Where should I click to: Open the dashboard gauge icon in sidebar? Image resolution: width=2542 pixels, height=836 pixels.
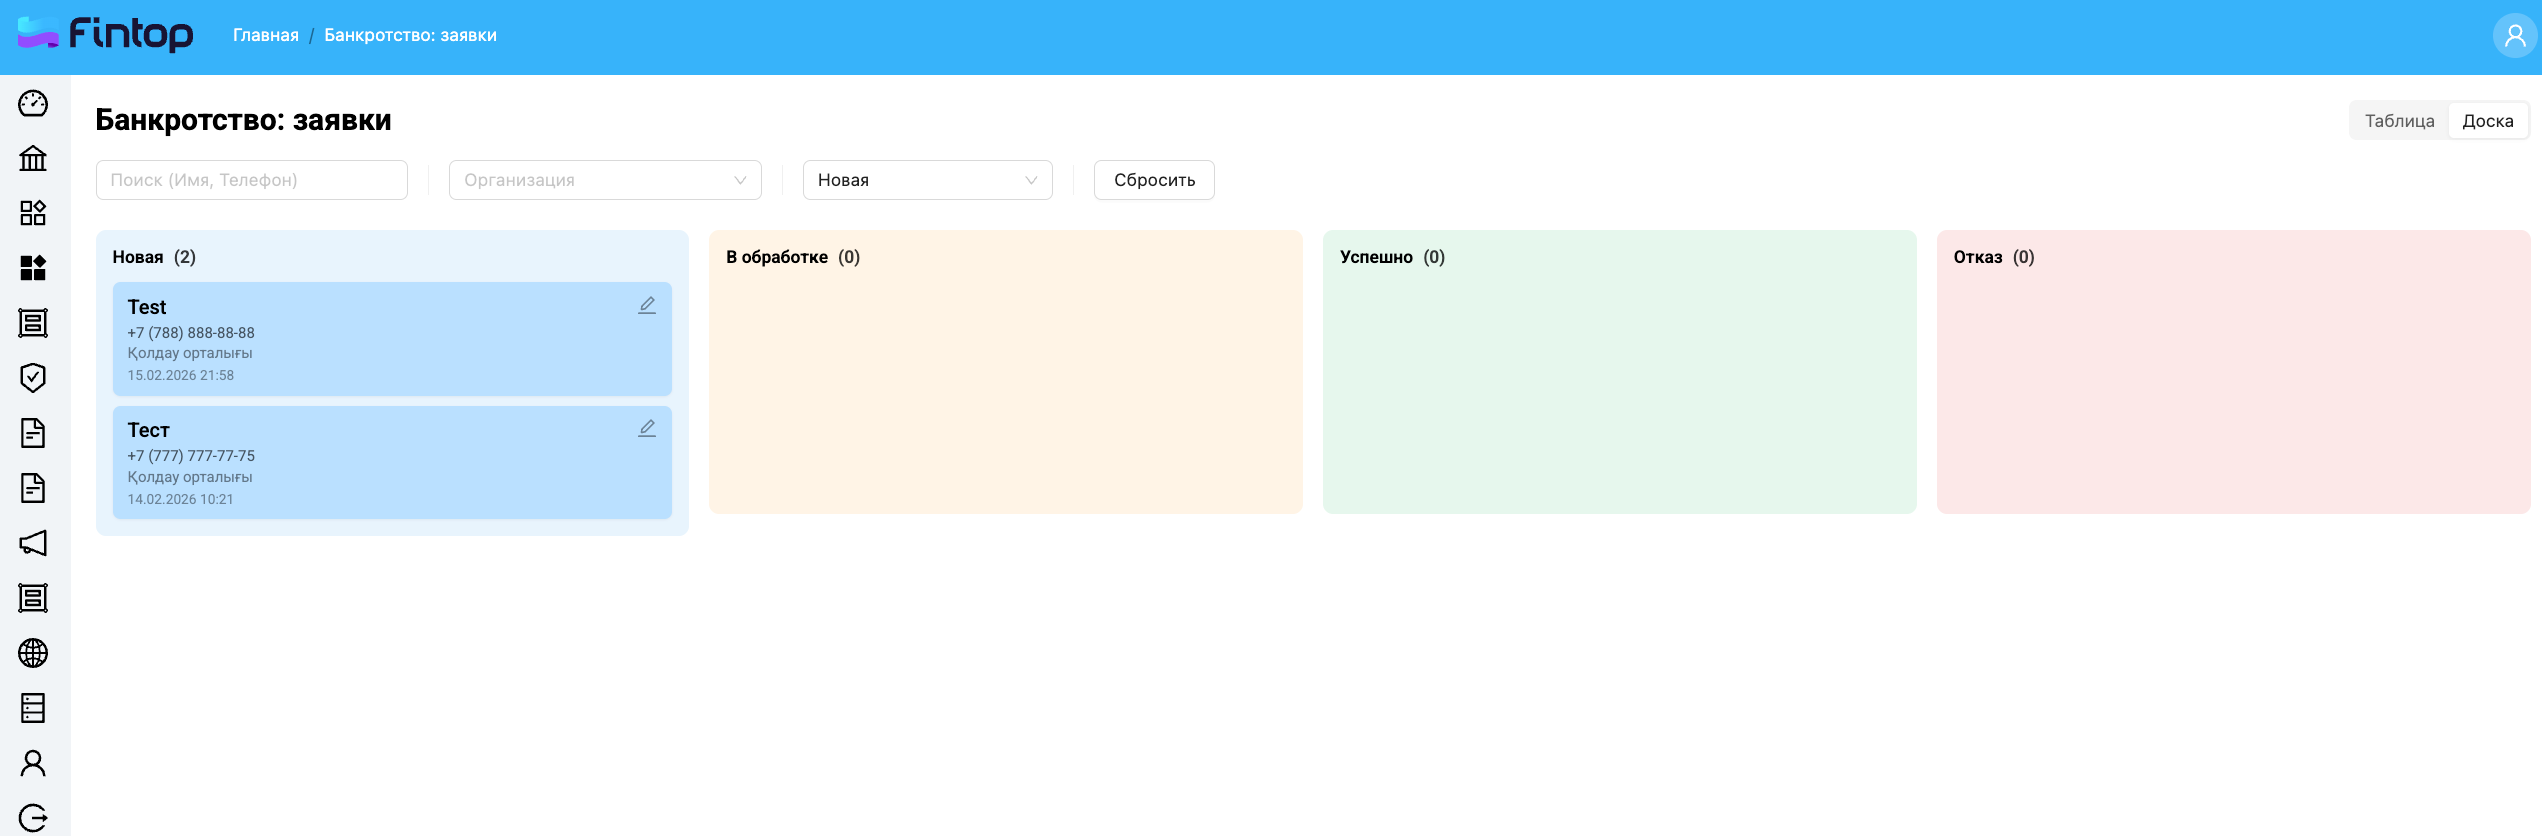(x=33, y=103)
